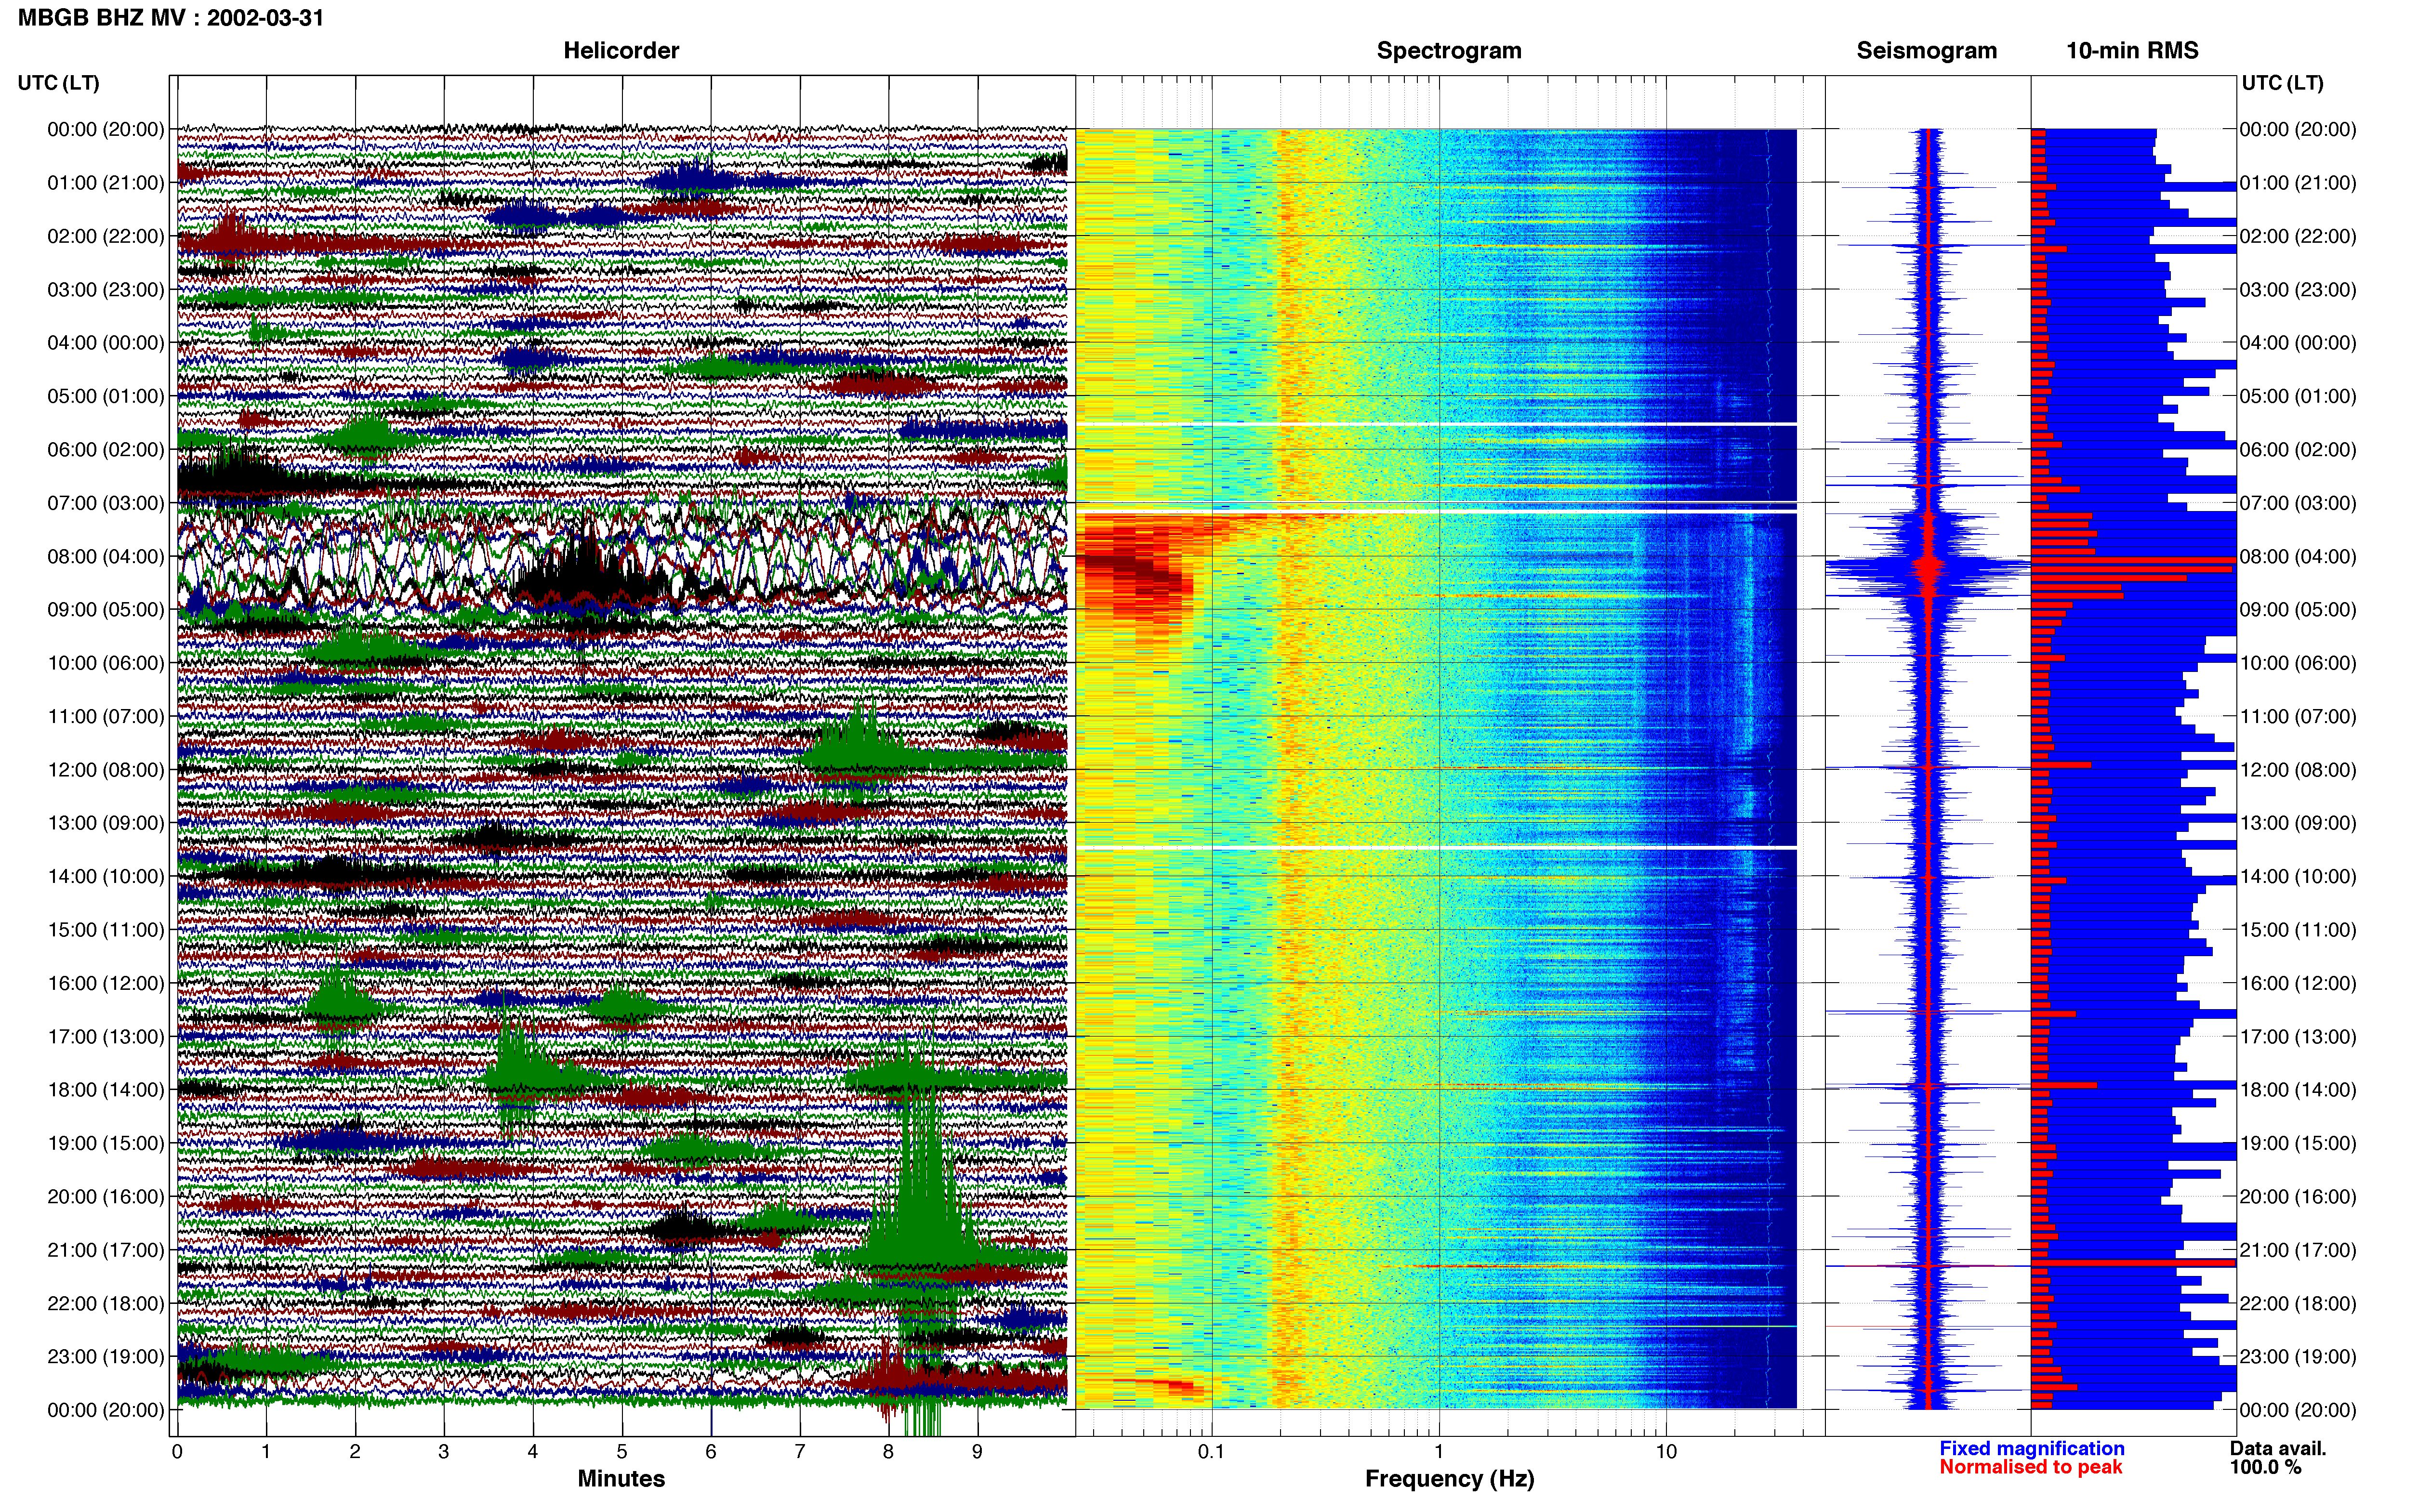Click left time label '19:00 (15:00)'
2418x1512 pixels.
coord(106,1143)
